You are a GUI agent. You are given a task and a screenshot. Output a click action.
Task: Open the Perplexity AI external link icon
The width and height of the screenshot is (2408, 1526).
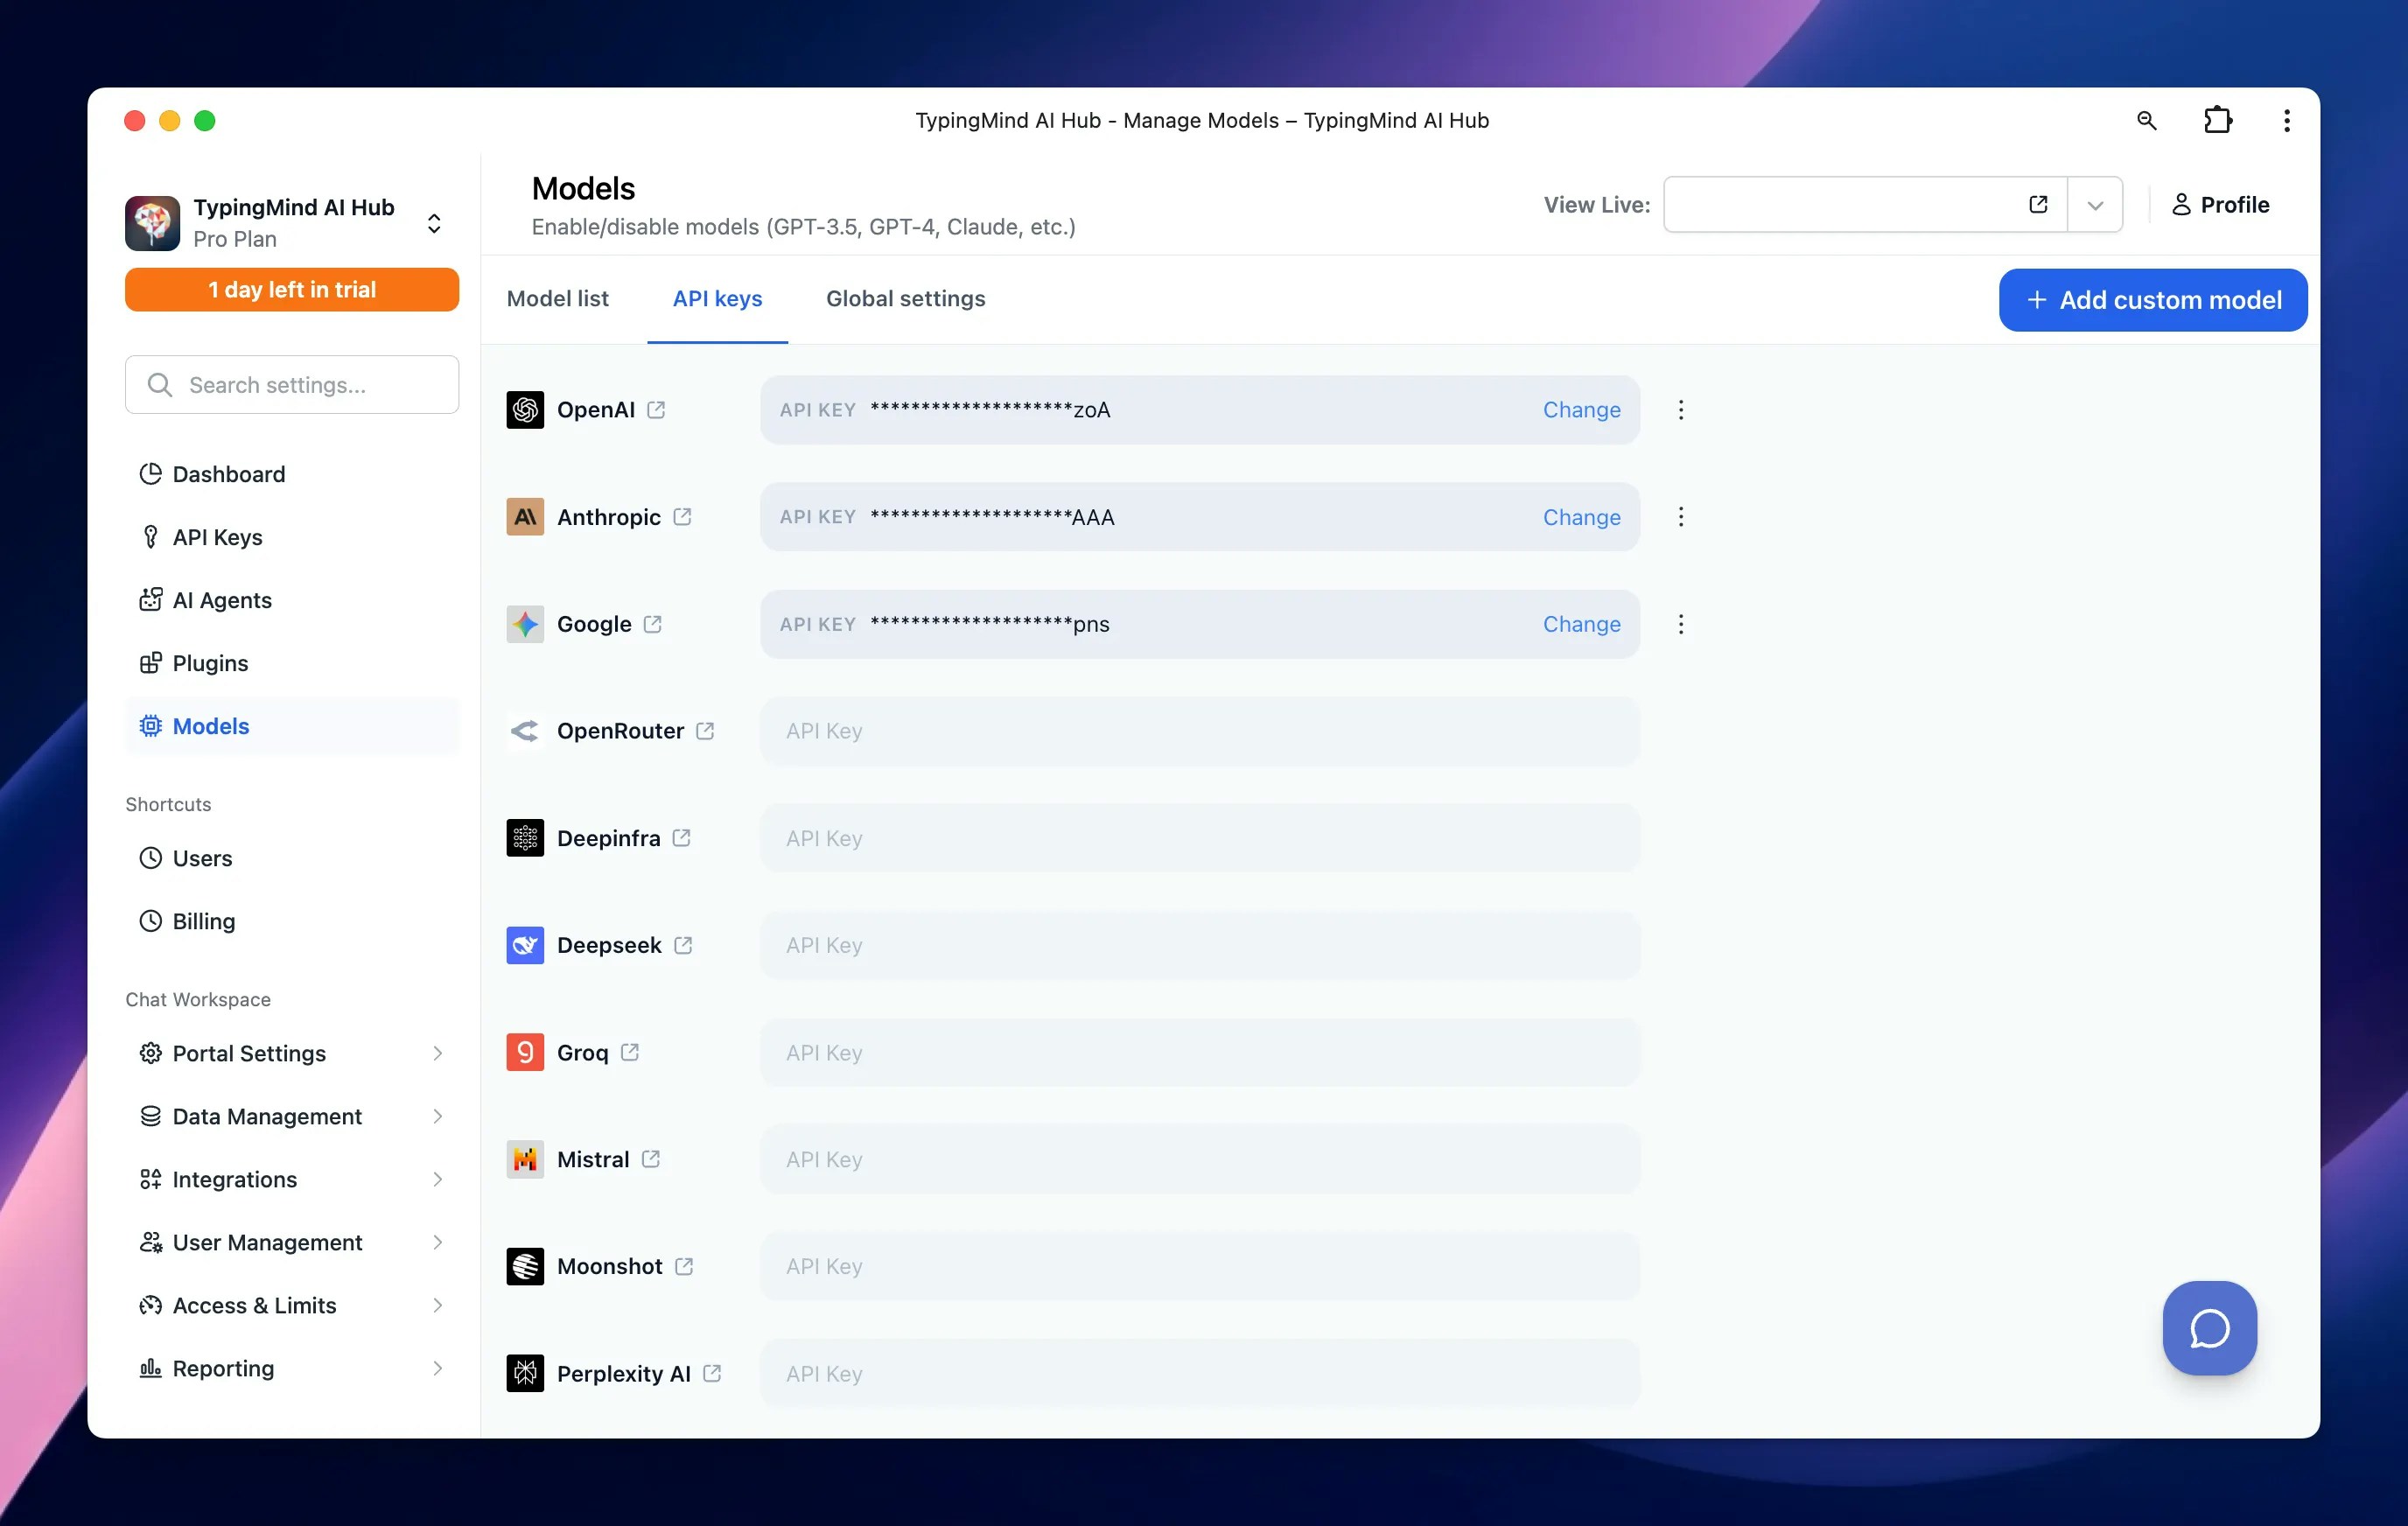tap(712, 1373)
